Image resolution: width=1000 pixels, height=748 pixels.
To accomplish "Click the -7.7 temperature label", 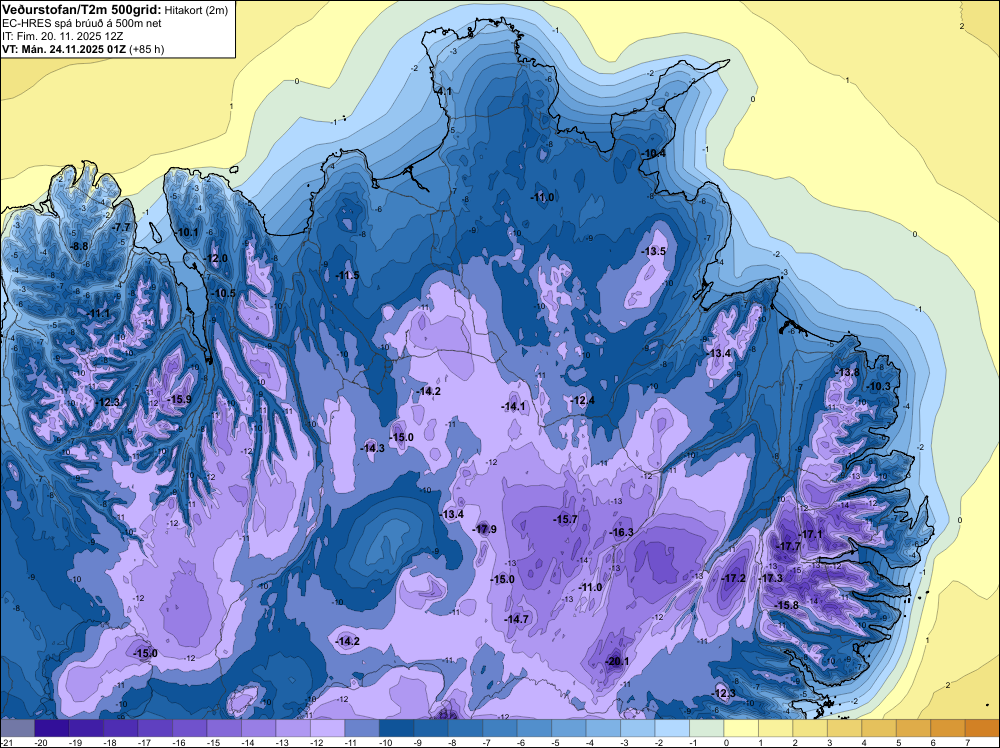I will 121,227.
